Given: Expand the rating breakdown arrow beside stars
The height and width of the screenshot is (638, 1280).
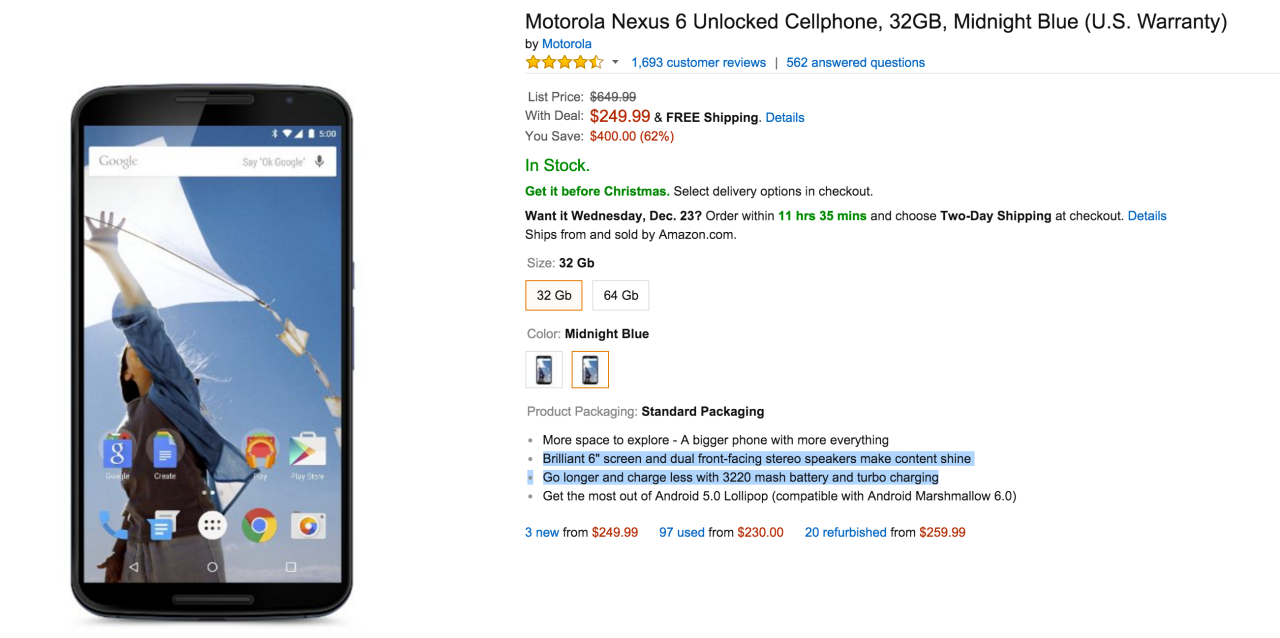Looking at the screenshot, I should (615, 62).
